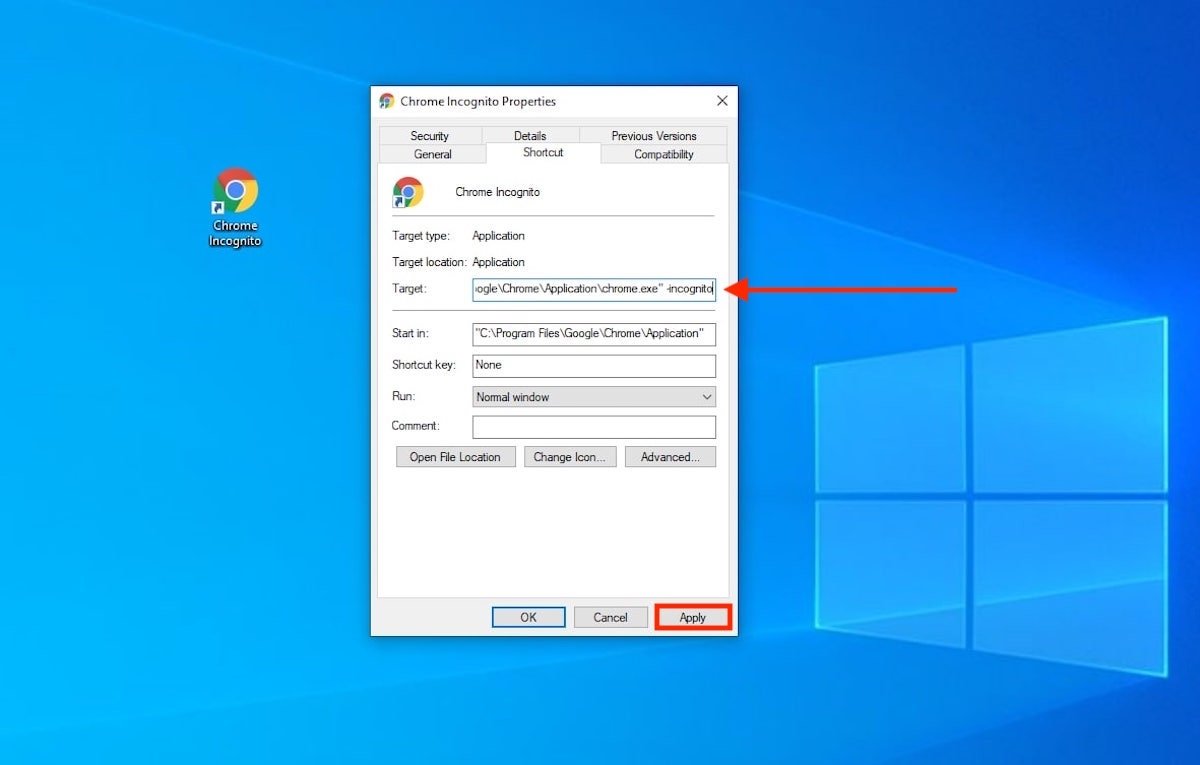Switch to the Compatibility tab

pyautogui.click(x=664, y=154)
